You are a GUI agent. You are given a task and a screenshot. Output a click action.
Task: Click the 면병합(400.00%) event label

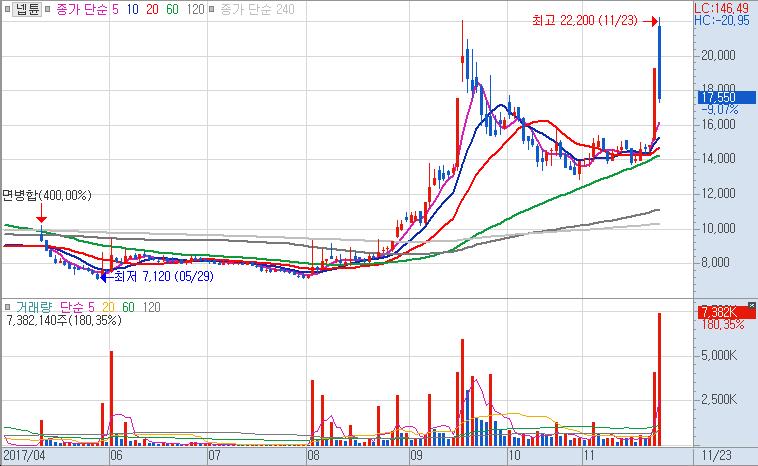(46, 195)
